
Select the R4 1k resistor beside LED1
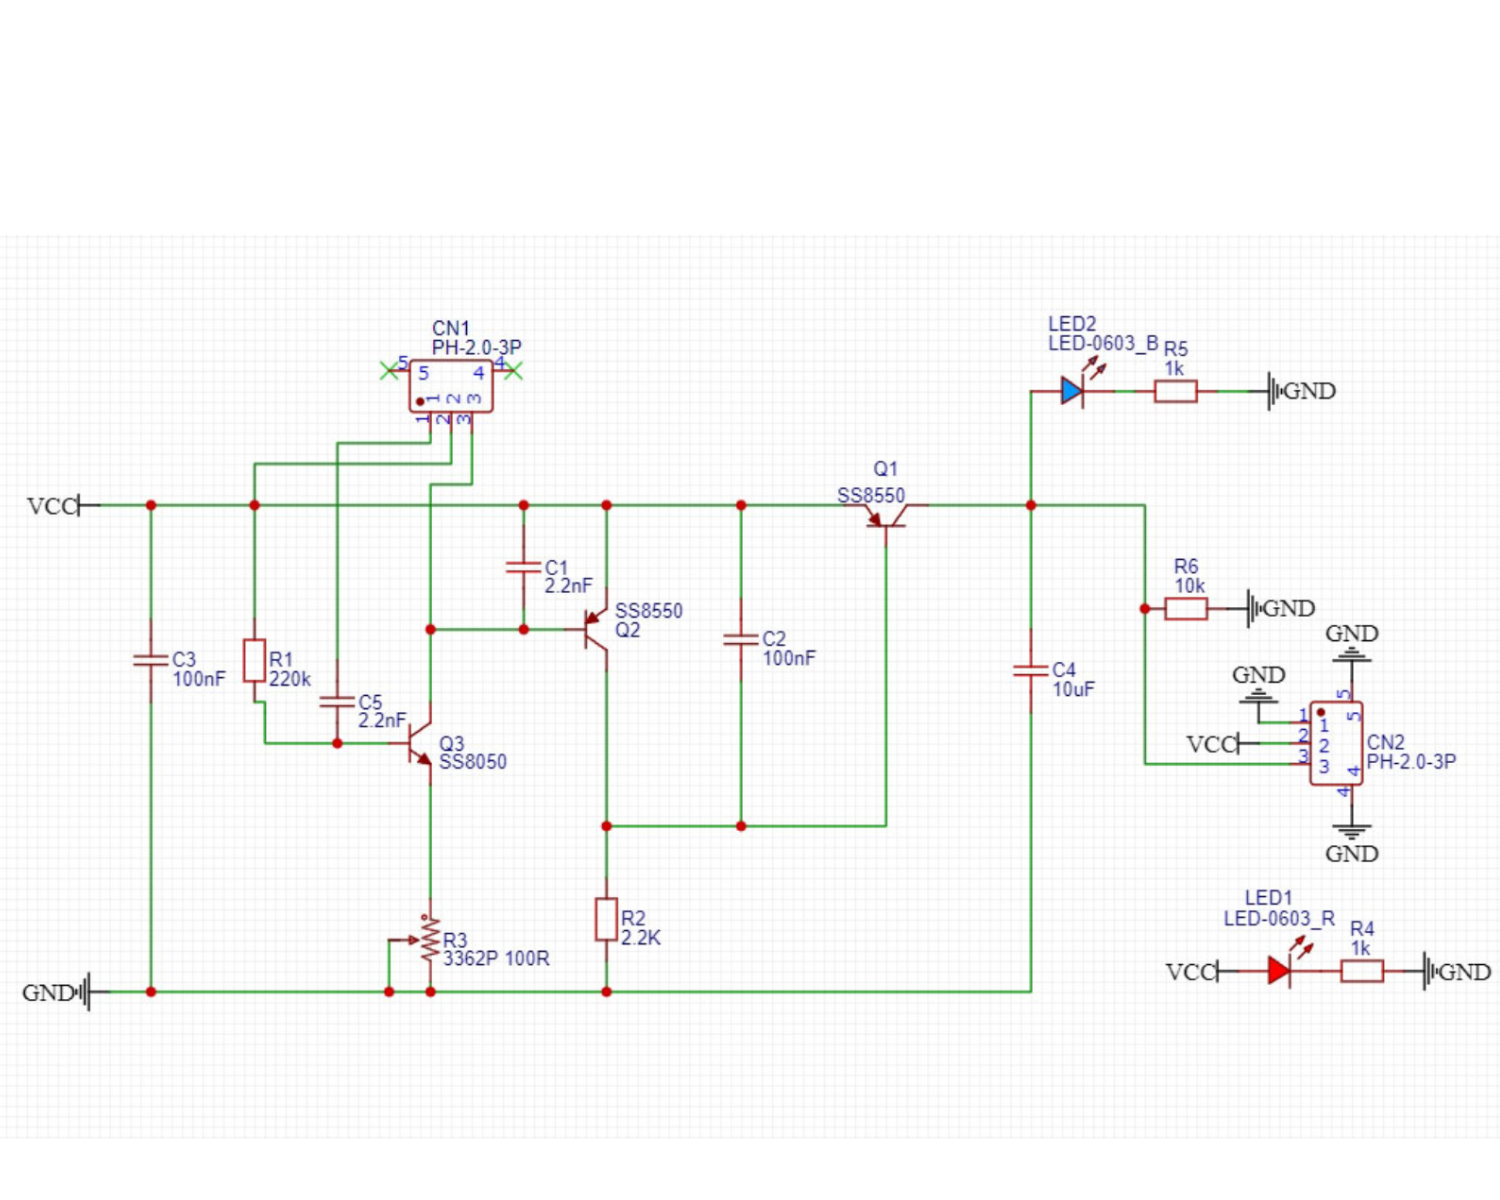pyautogui.click(x=1361, y=971)
